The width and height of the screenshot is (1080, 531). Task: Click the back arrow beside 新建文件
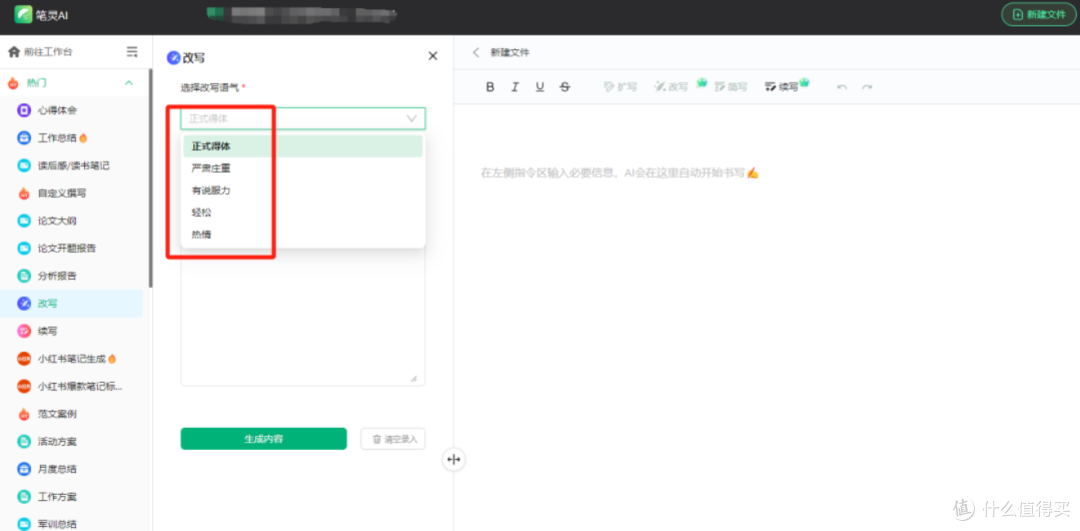click(476, 52)
